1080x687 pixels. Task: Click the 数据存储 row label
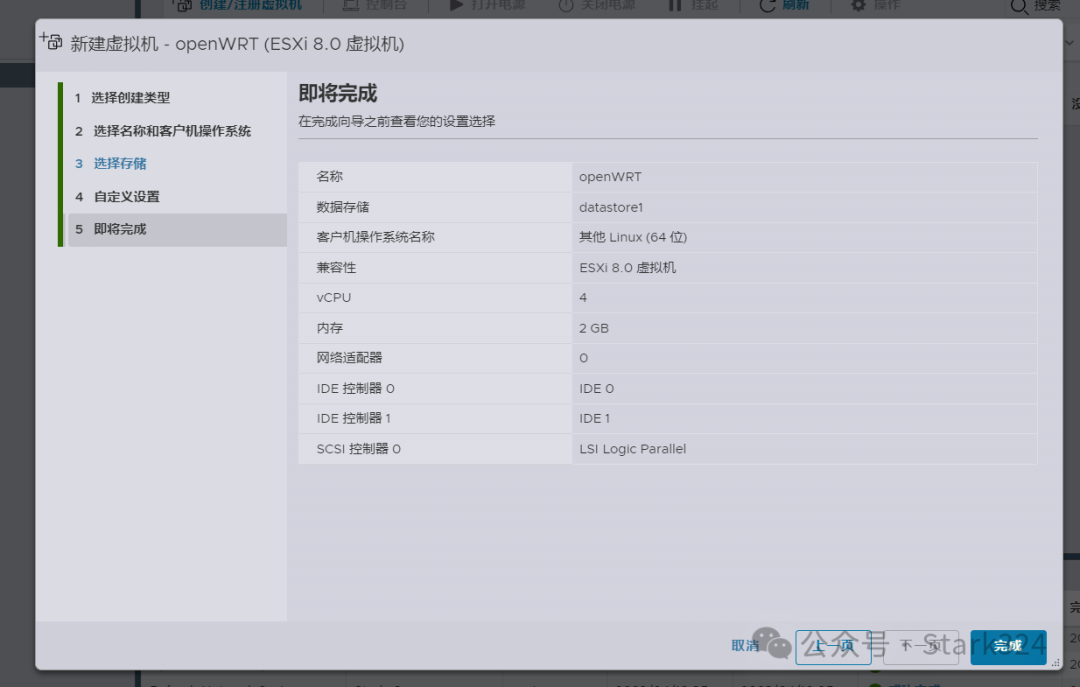(342, 207)
